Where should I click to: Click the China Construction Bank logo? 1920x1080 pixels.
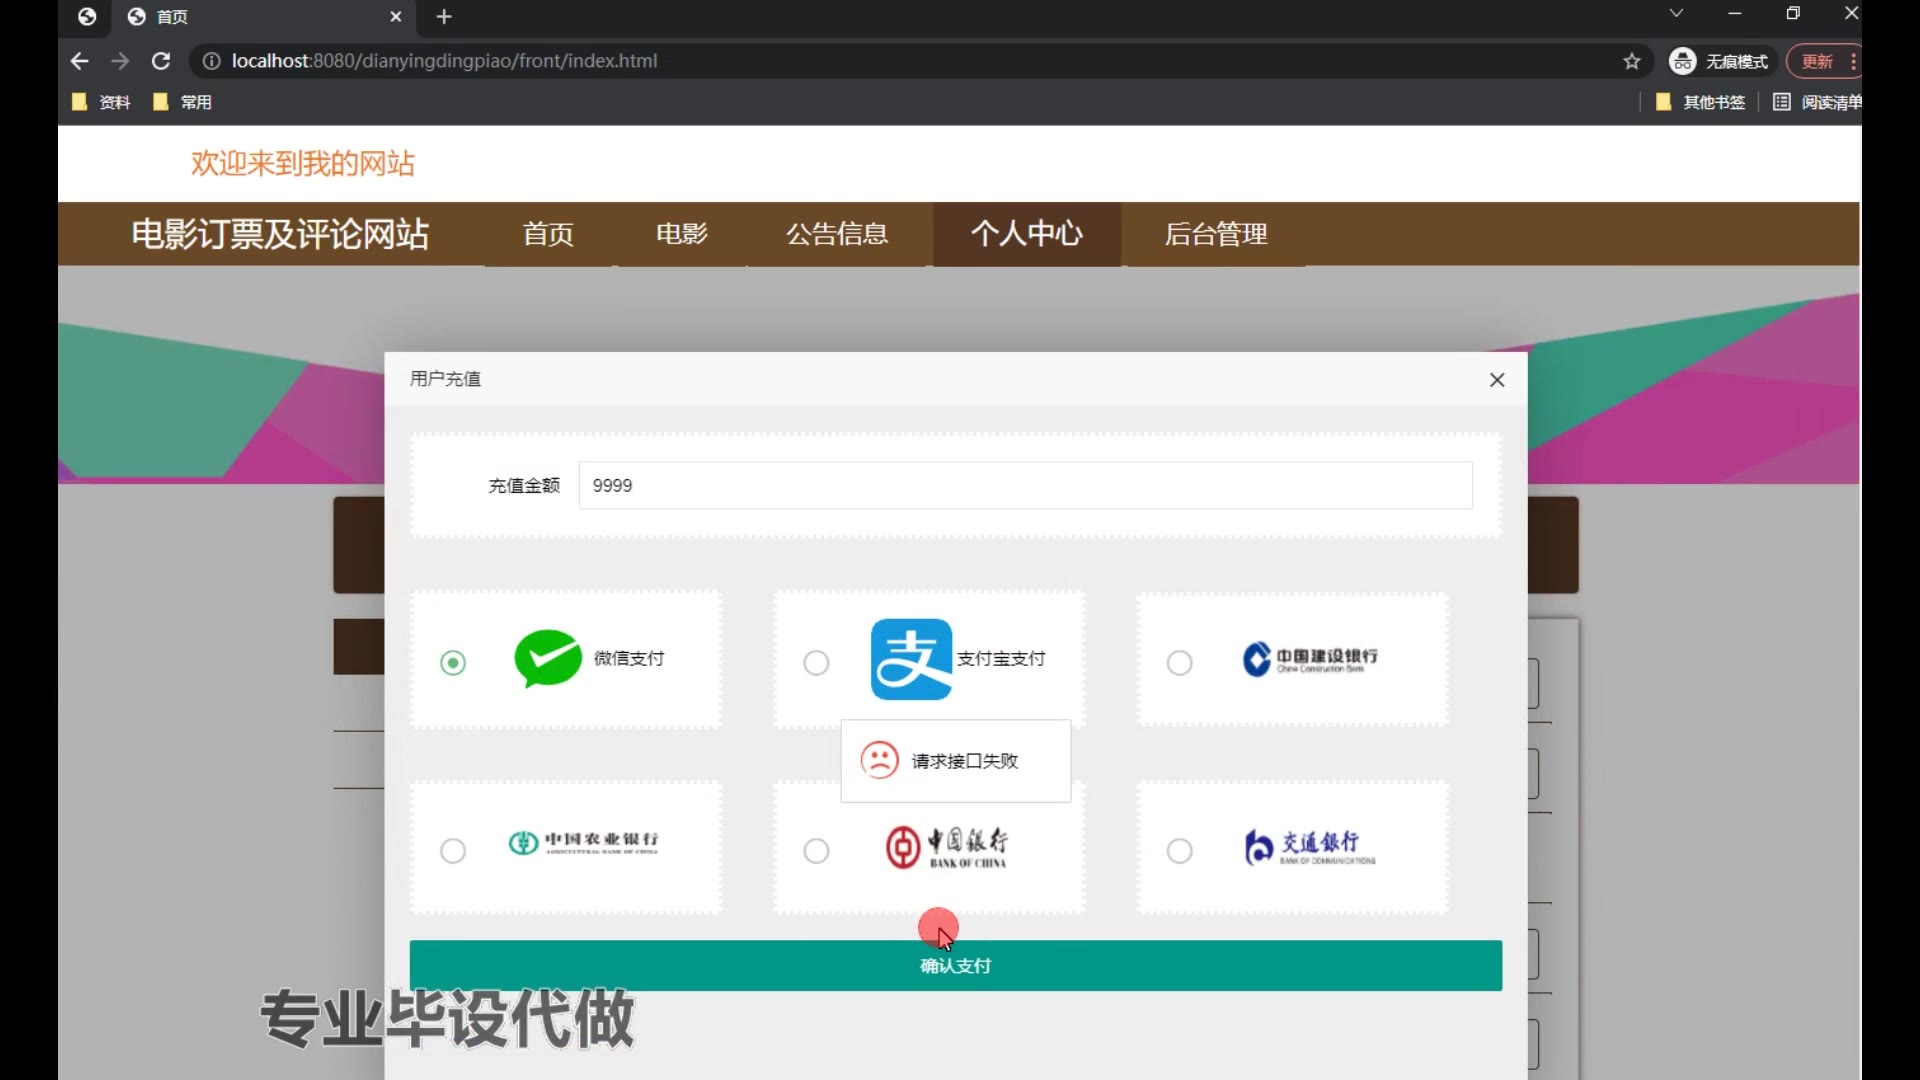point(1309,659)
